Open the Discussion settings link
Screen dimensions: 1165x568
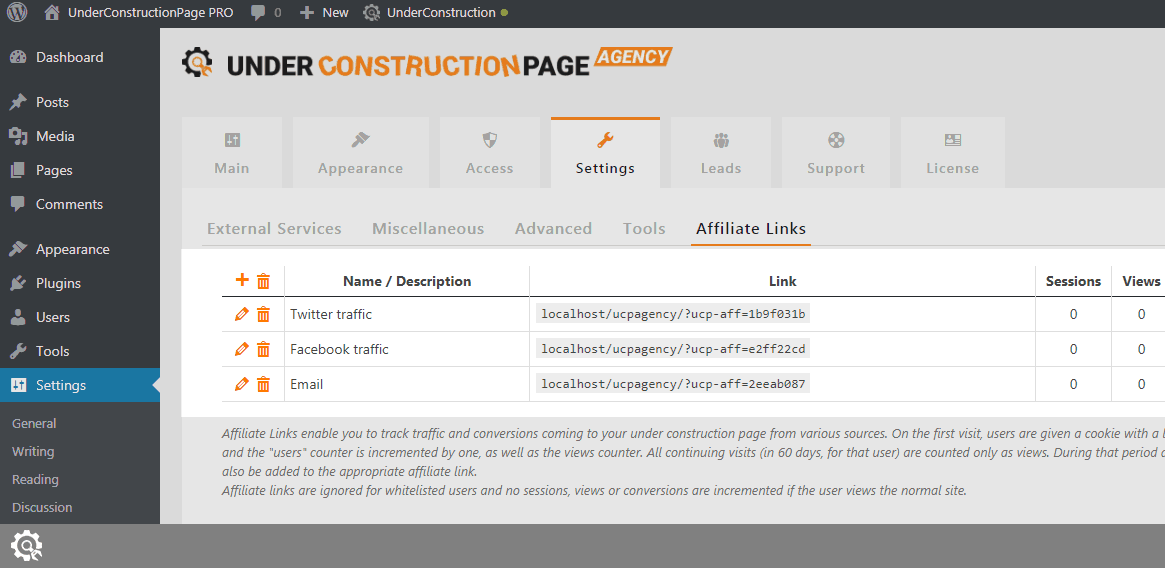tap(42, 507)
